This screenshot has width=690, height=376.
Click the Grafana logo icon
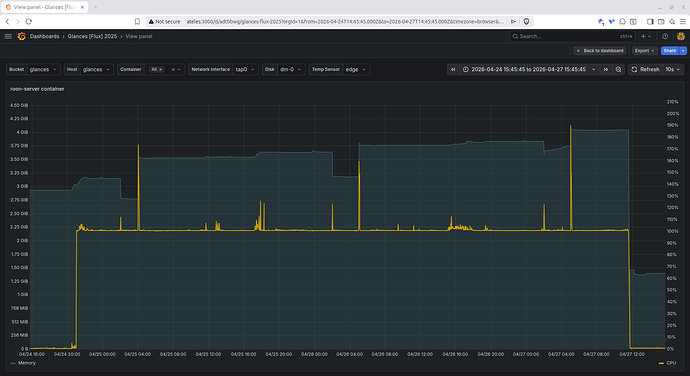pos(21,37)
